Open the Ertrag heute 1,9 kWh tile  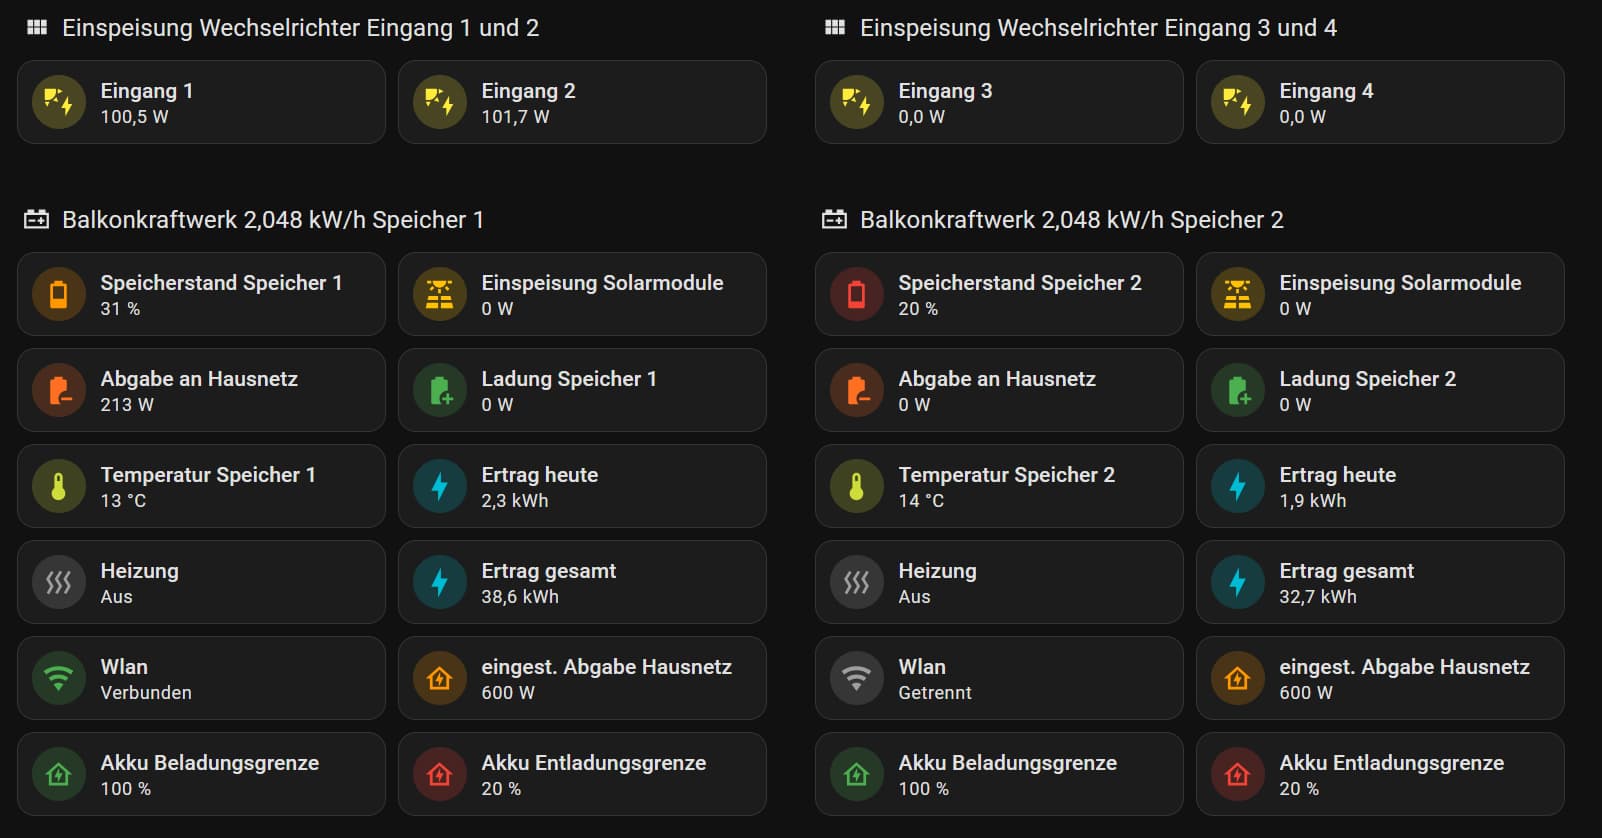coord(1380,486)
